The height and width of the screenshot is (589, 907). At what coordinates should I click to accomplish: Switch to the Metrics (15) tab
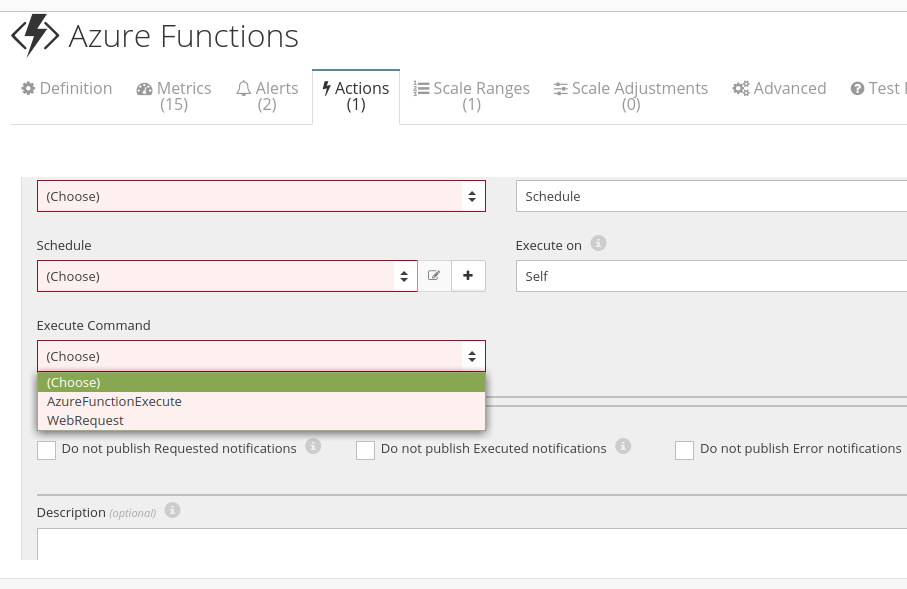174,96
